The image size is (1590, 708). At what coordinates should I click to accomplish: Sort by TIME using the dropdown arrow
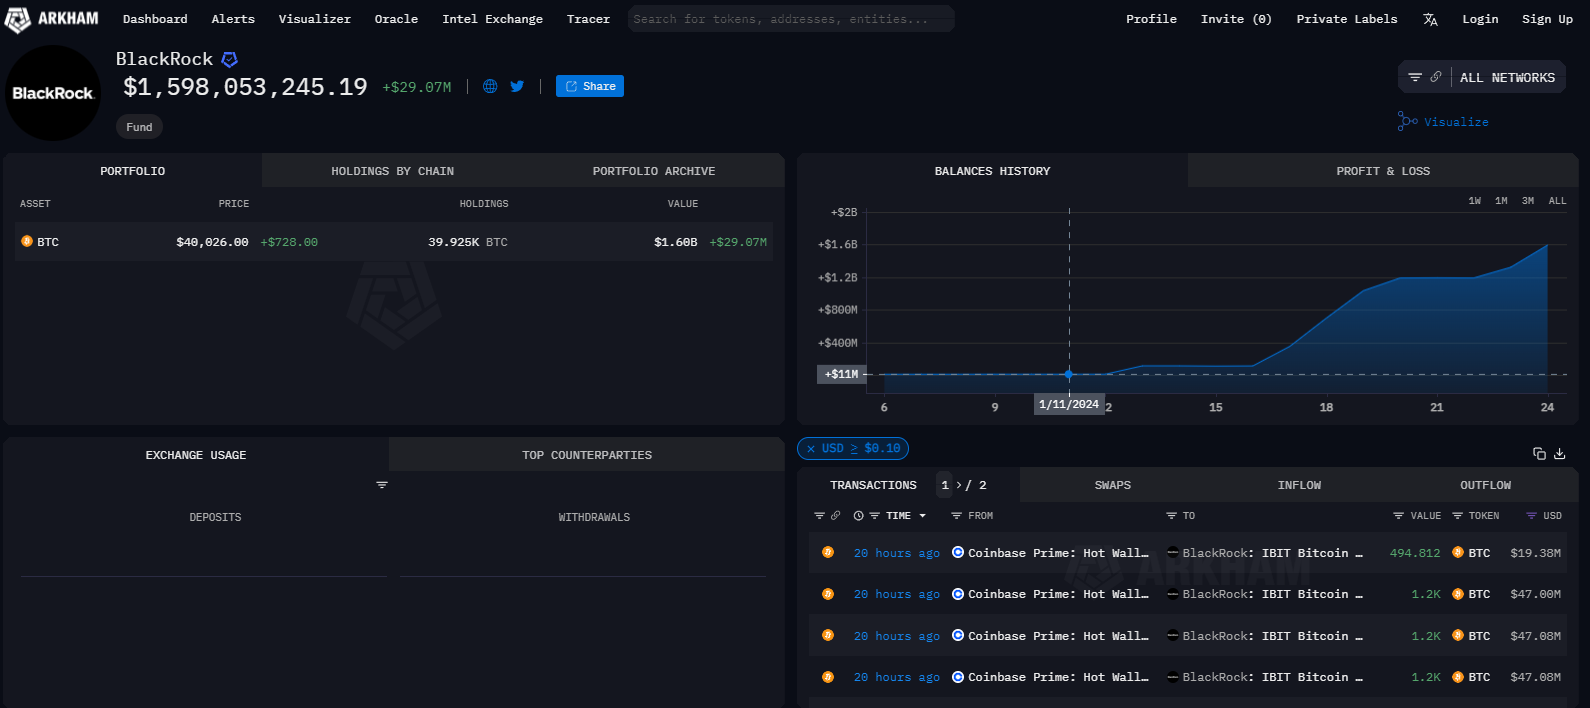[923, 516]
